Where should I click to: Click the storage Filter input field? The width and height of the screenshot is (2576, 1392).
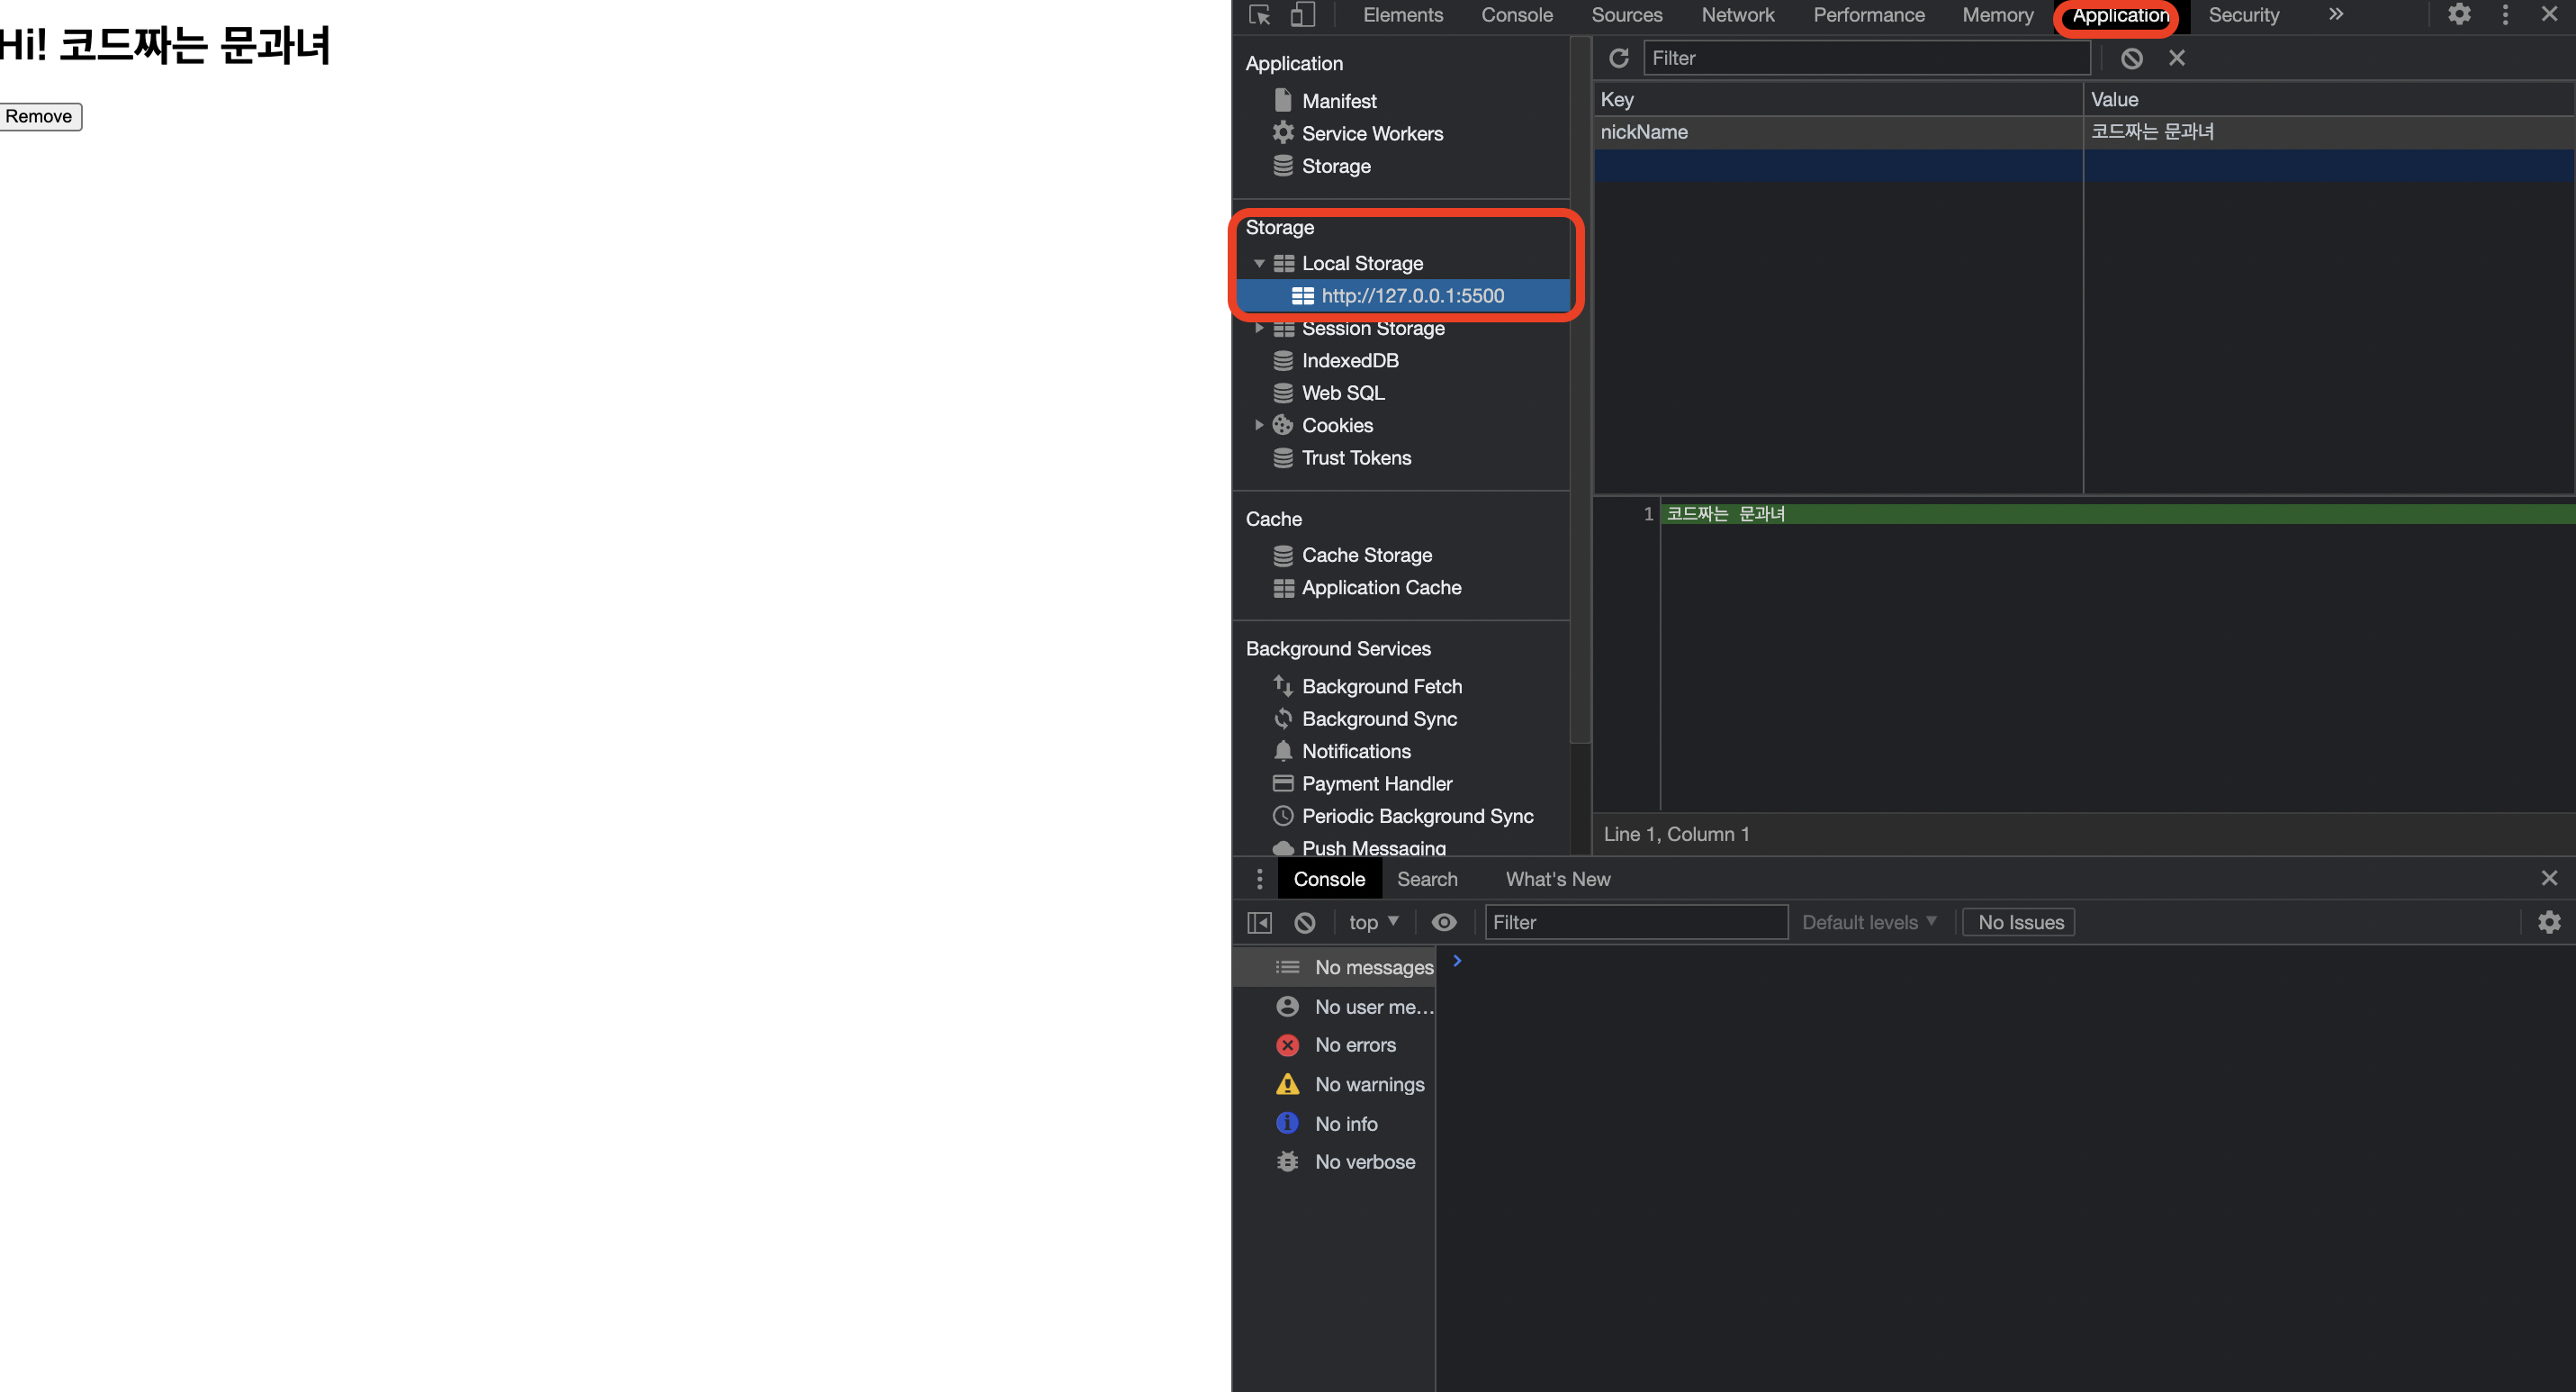pyautogui.click(x=1866, y=58)
